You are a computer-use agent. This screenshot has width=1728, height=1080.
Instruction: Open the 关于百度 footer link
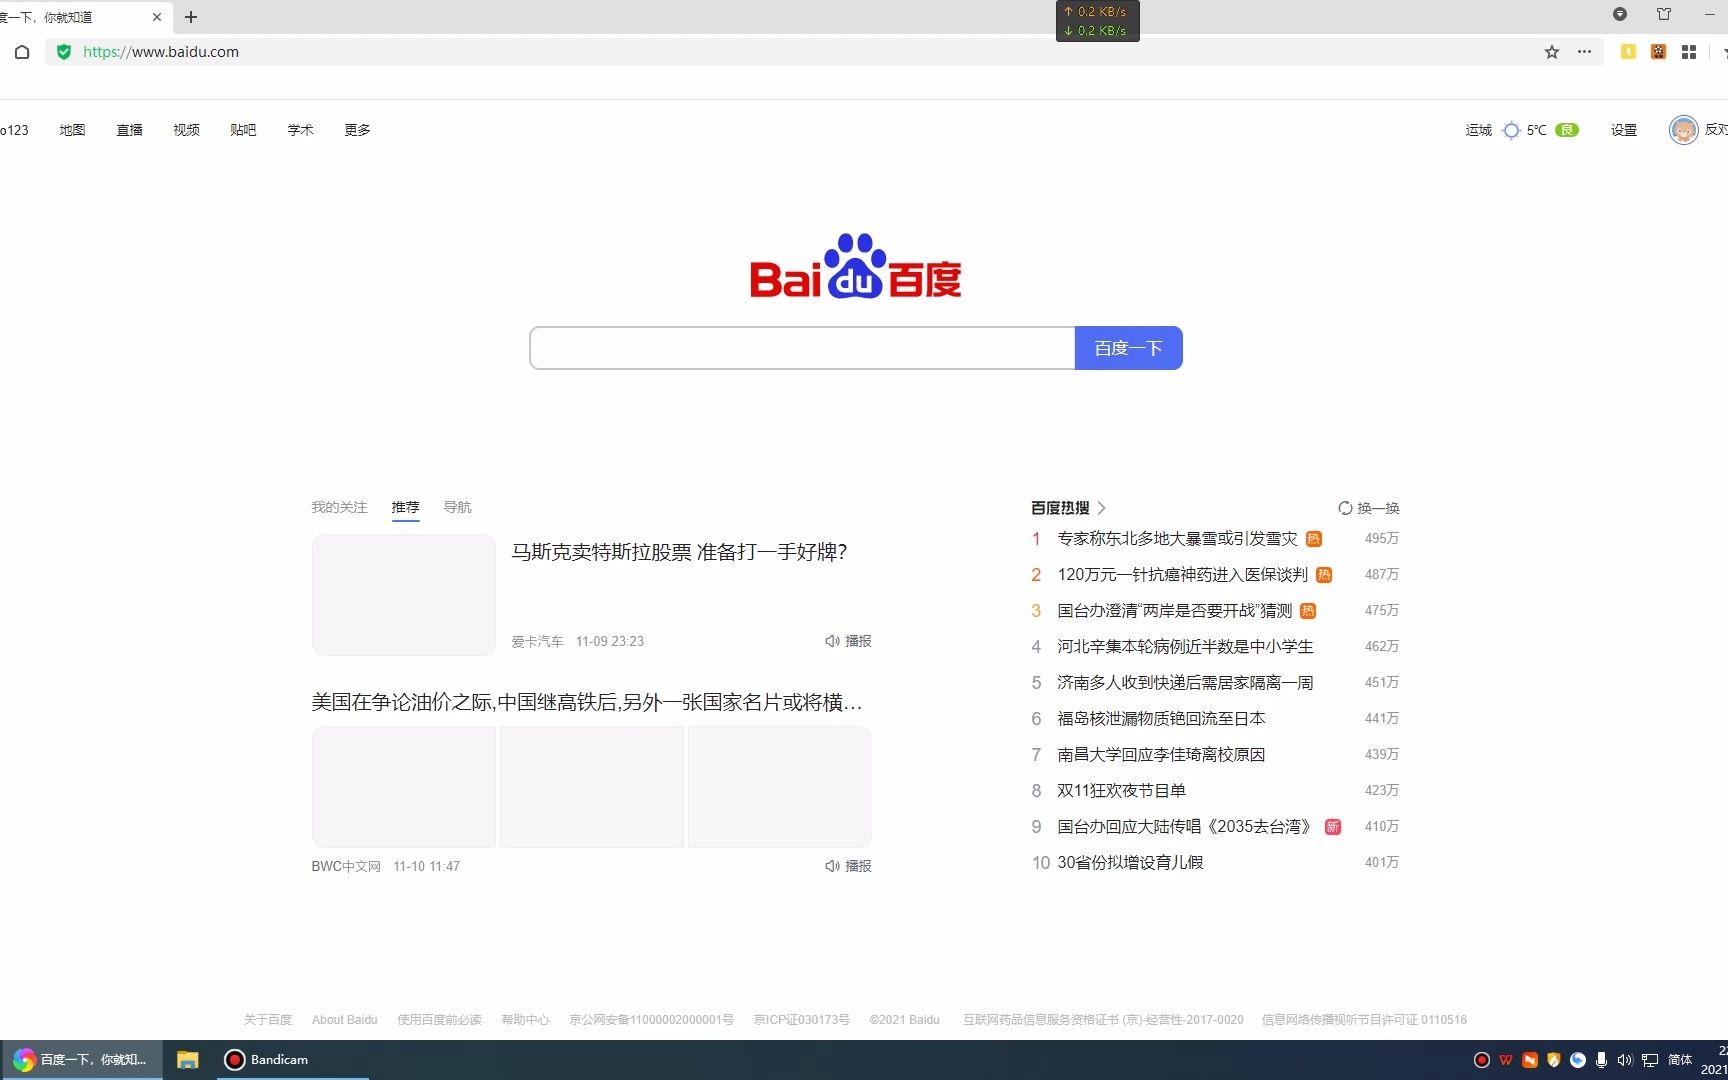tap(267, 1019)
